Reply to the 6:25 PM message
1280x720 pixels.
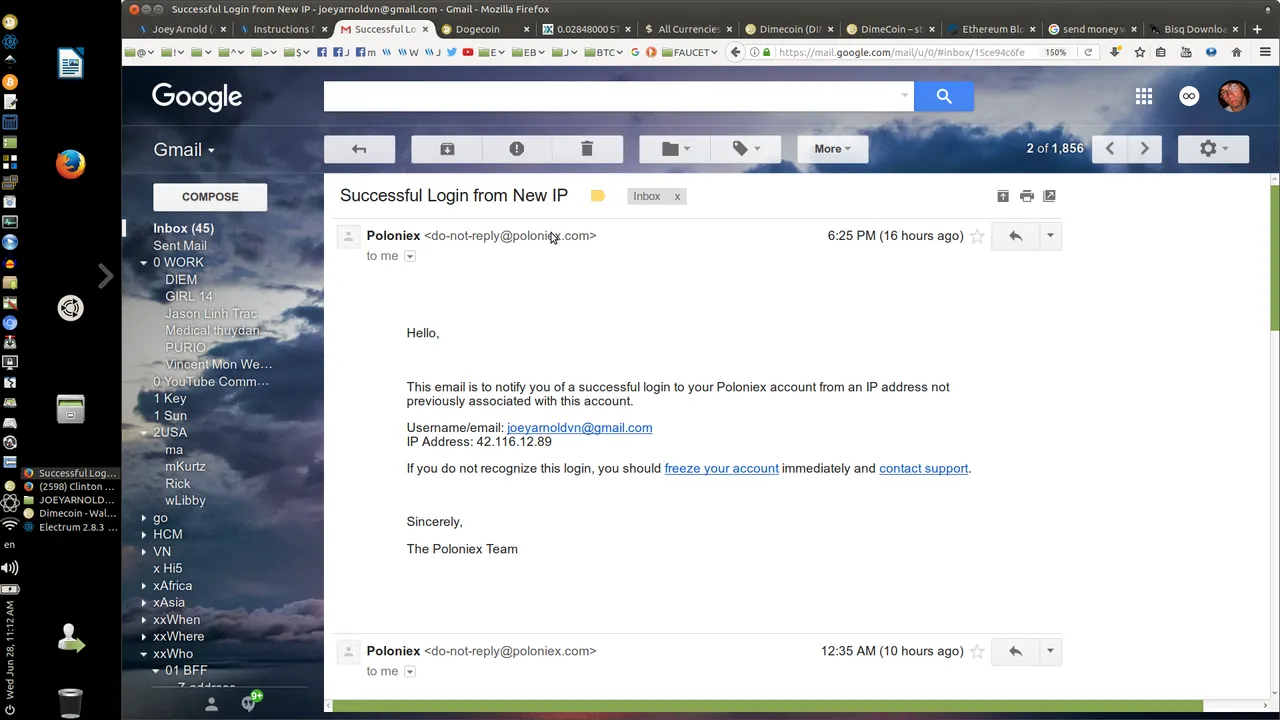point(1015,236)
